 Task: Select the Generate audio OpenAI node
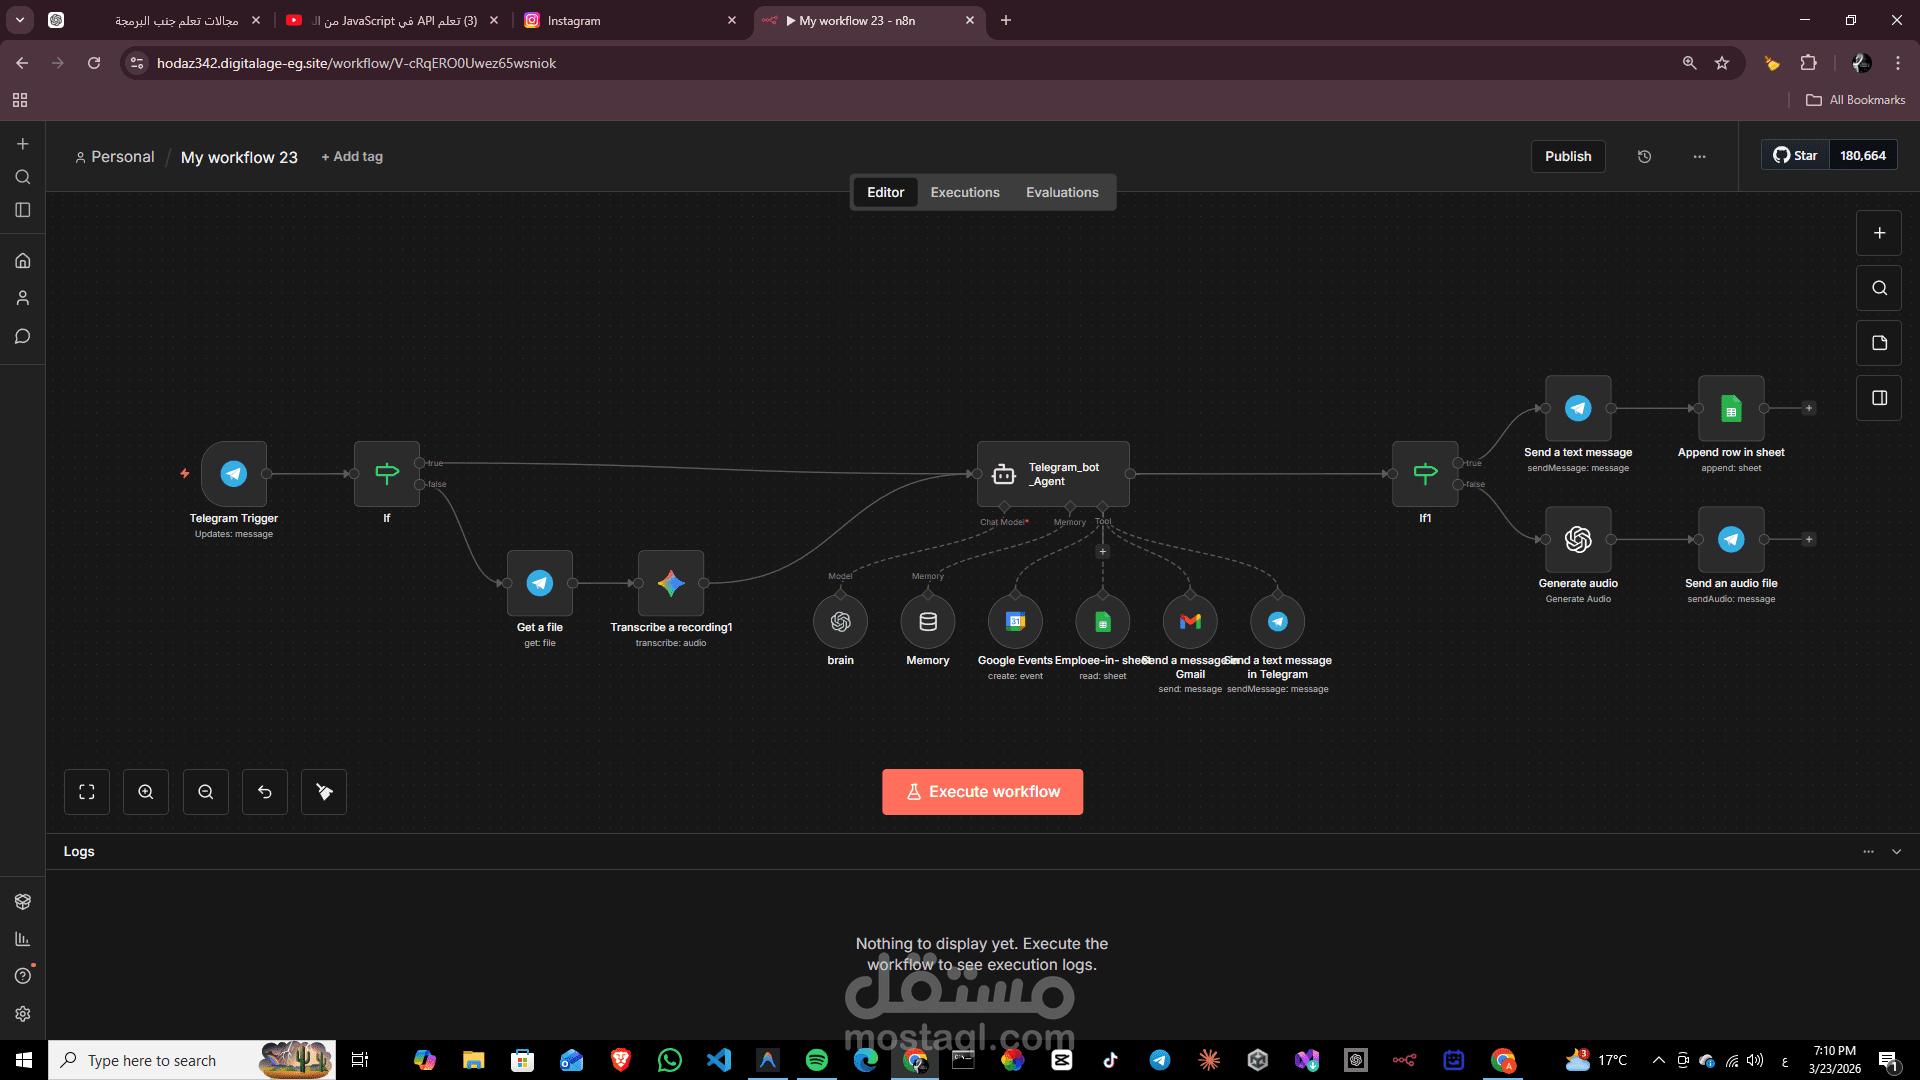coord(1578,539)
